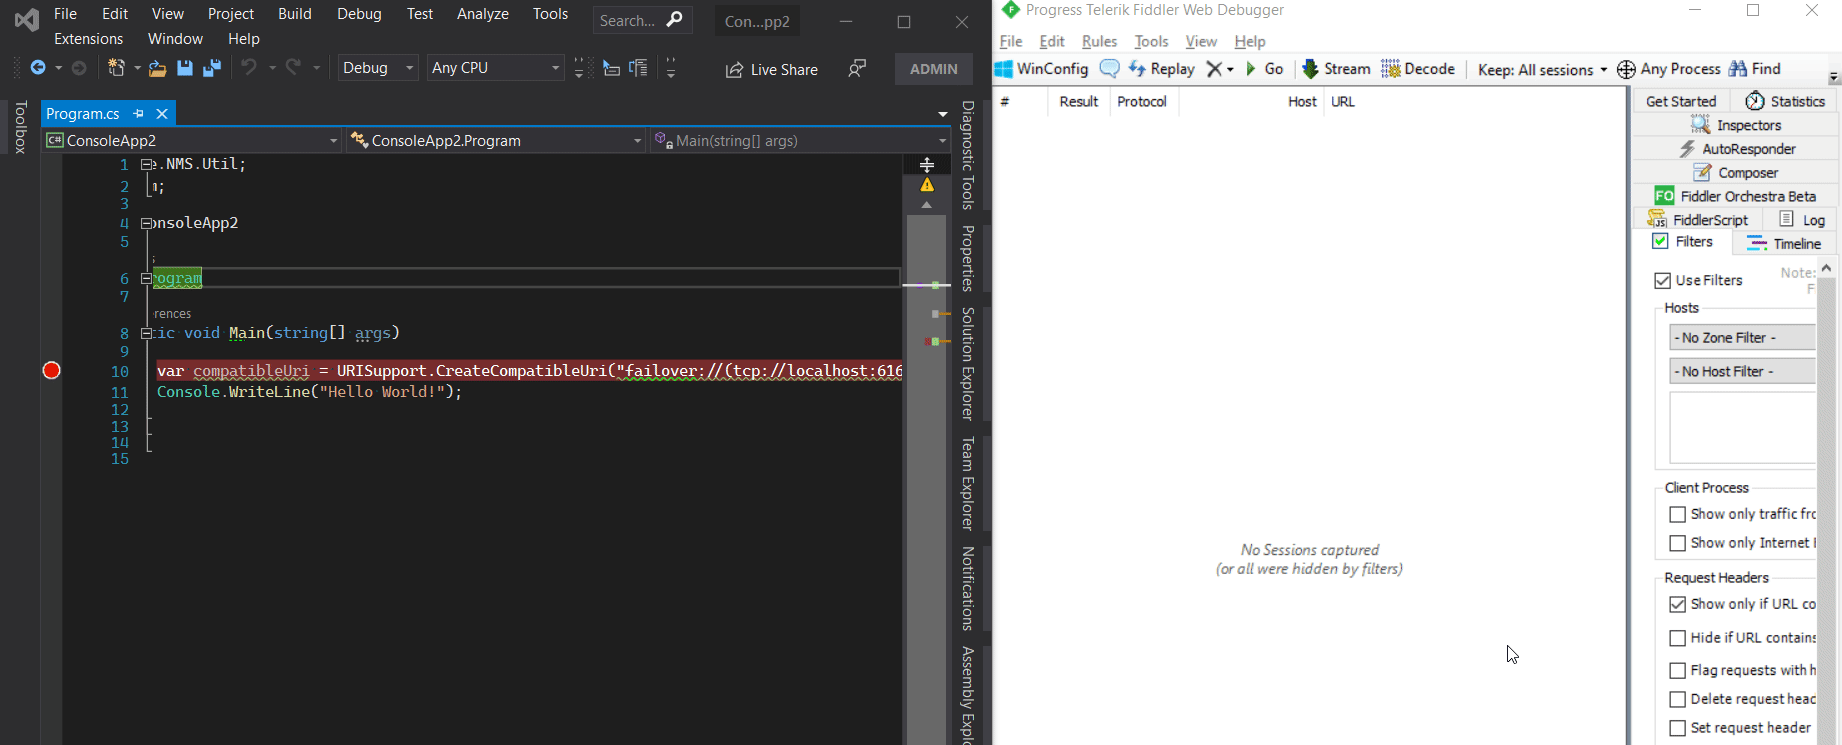Switch to the Composer tab
The height and width of the screenshot is (745, 1842).
tap(1736, 173)
